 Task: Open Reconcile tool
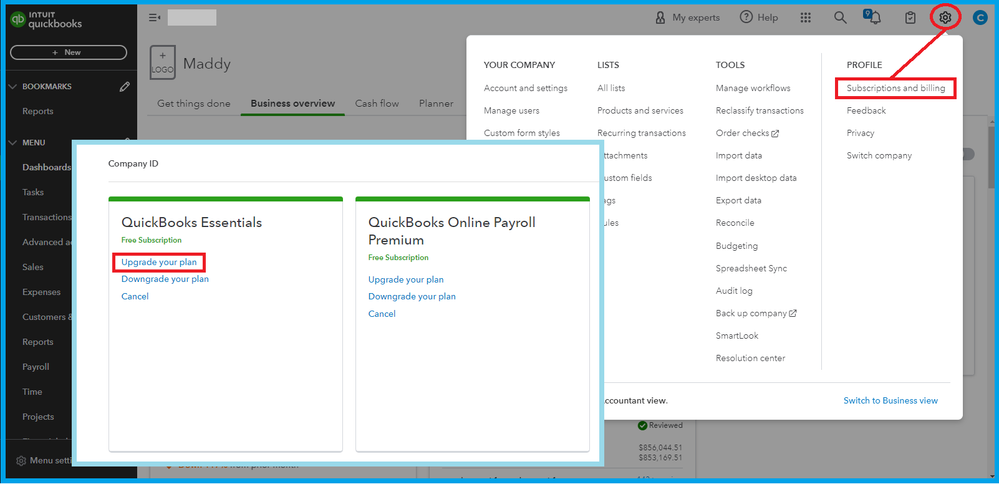[735, 223]
